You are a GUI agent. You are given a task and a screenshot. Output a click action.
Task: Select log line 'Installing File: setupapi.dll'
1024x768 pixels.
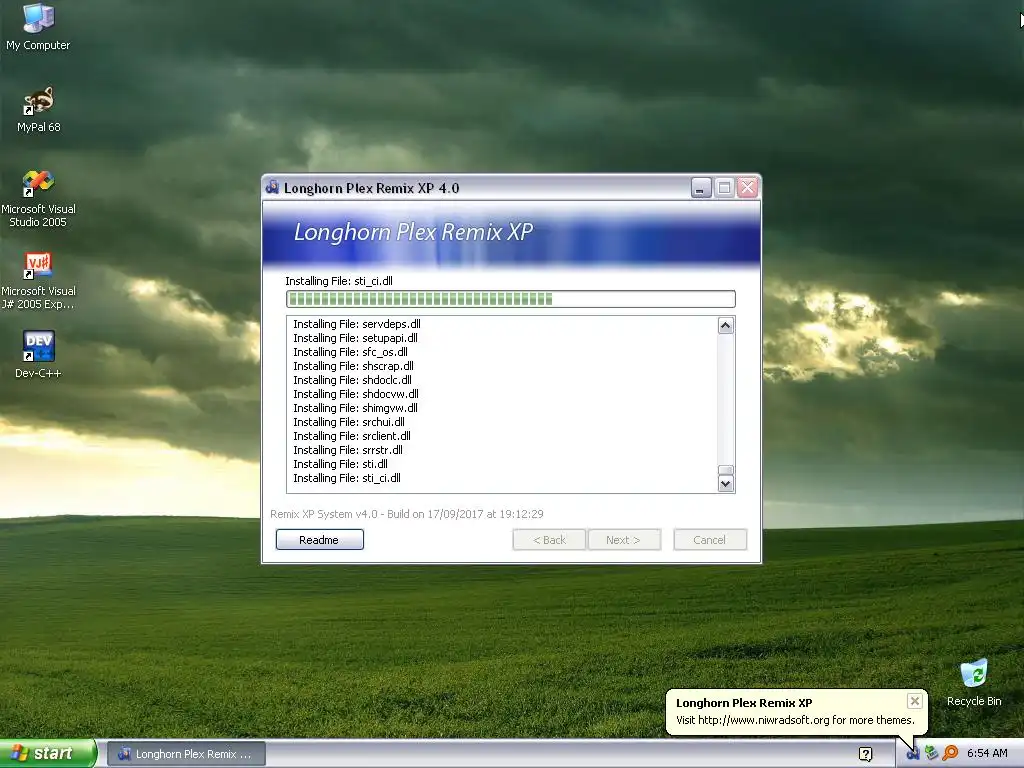355,338
